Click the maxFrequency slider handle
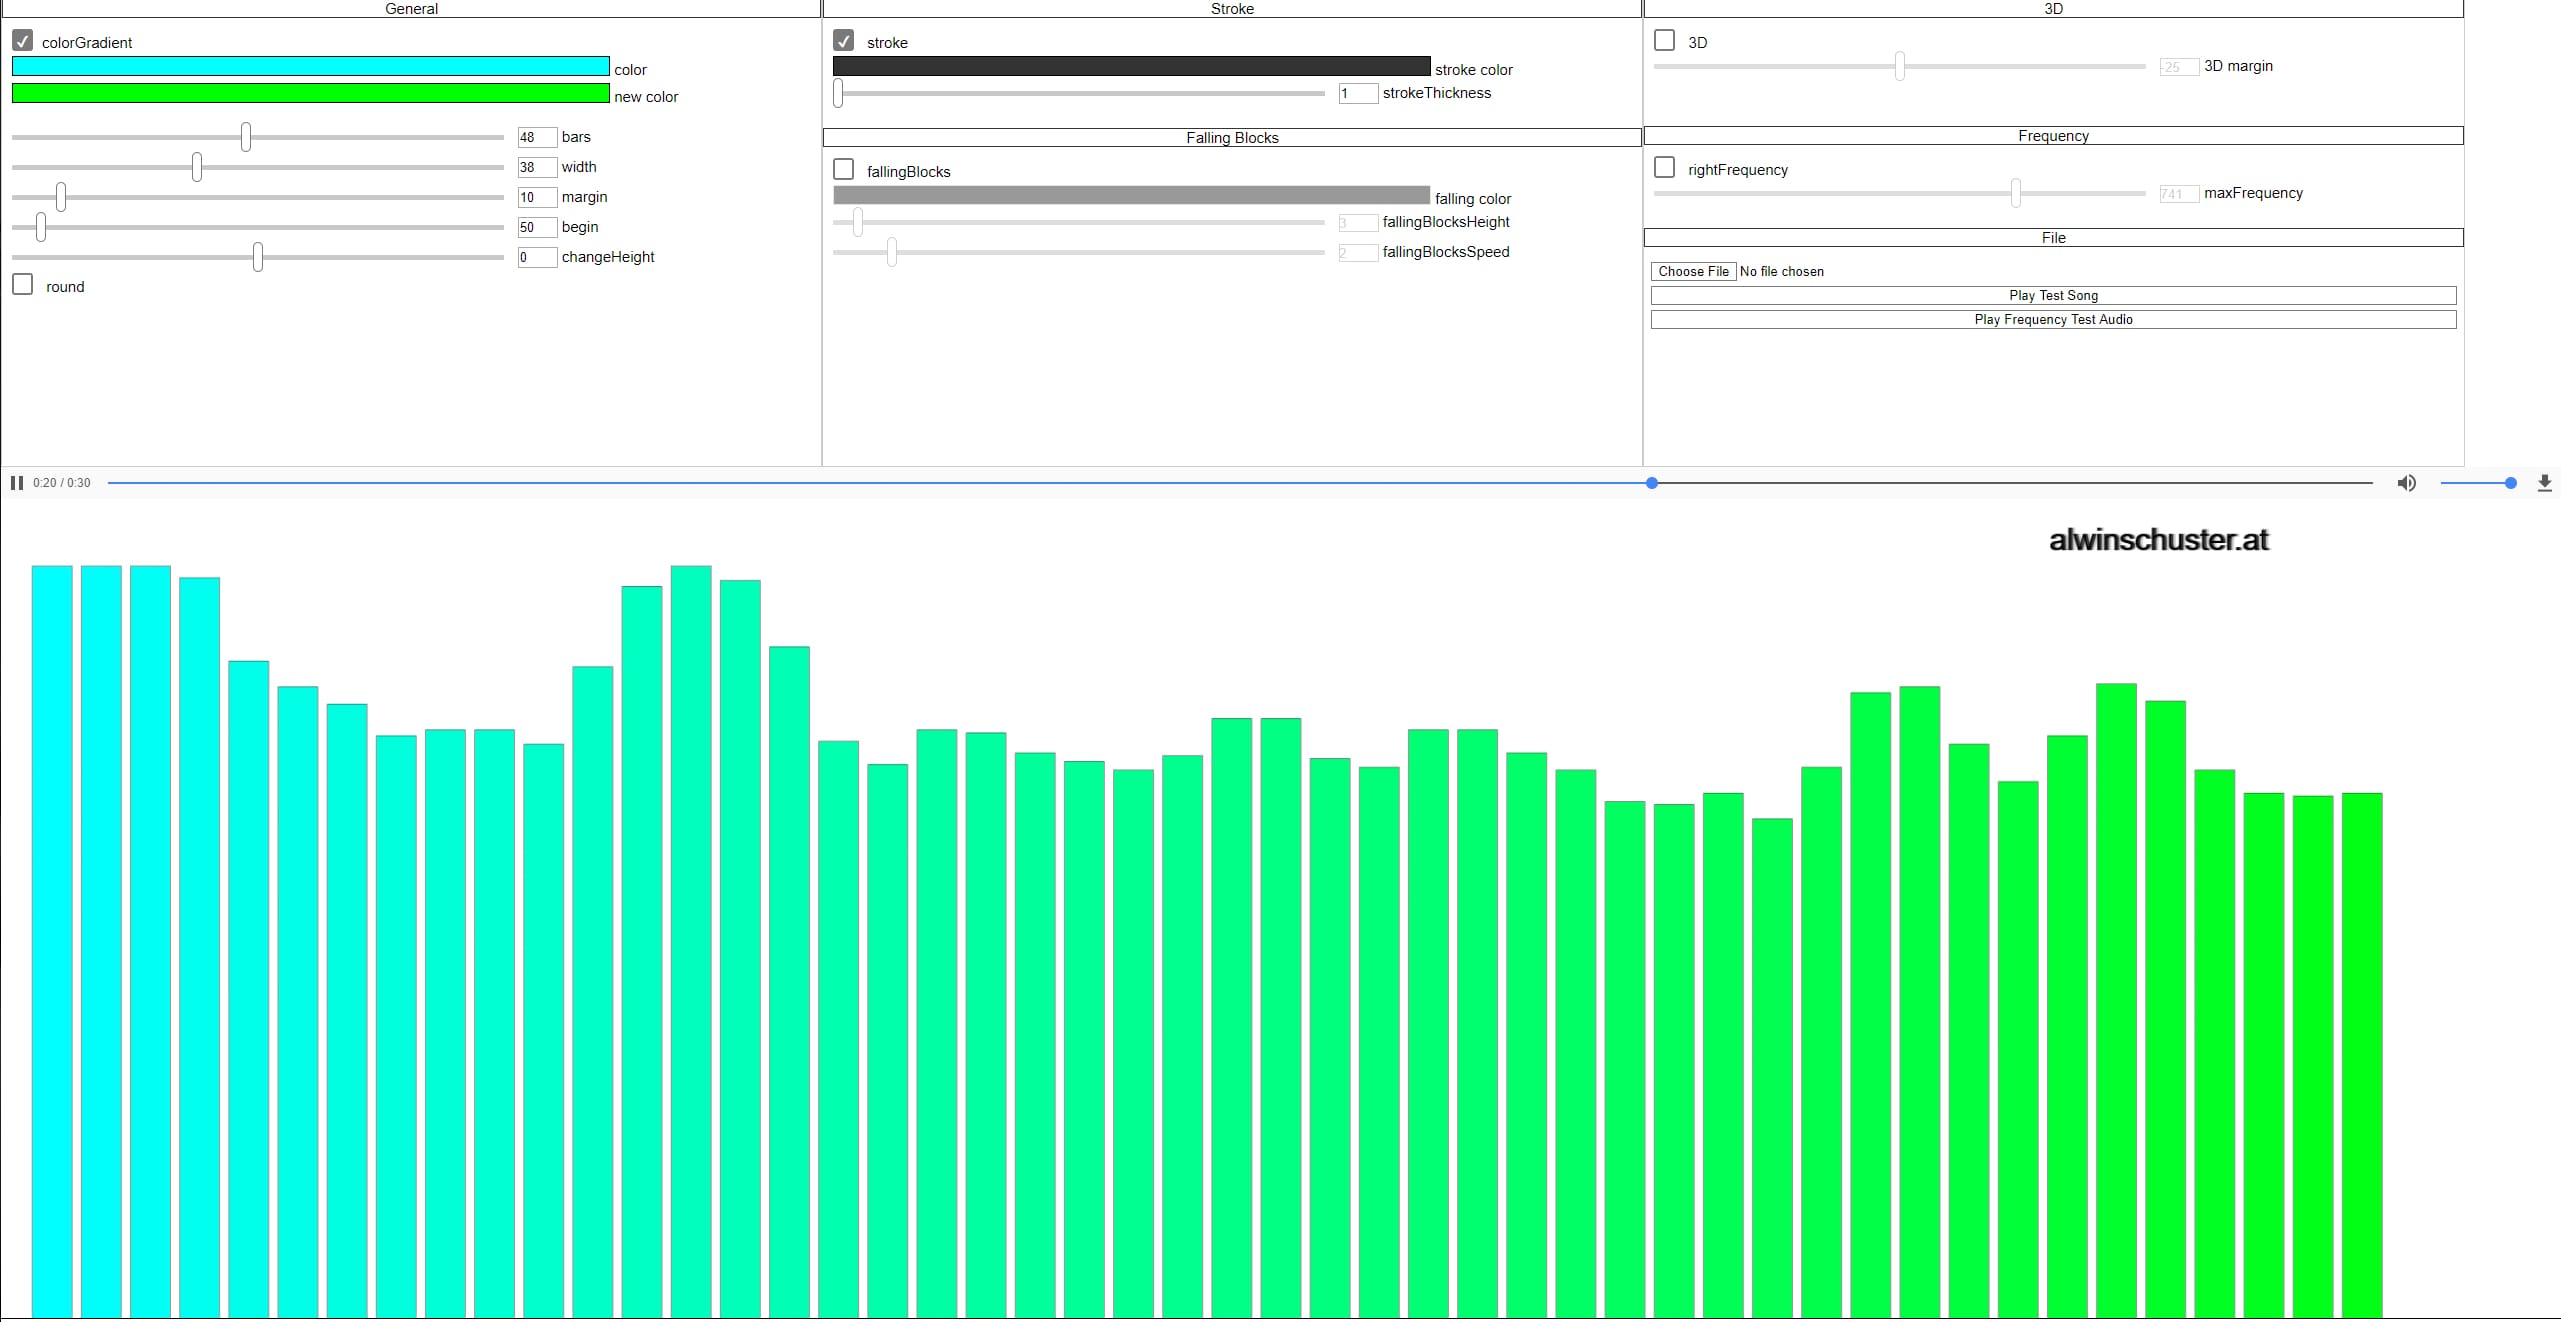The height and width of the screenshot is (1322, 2561). (2016, 193)
